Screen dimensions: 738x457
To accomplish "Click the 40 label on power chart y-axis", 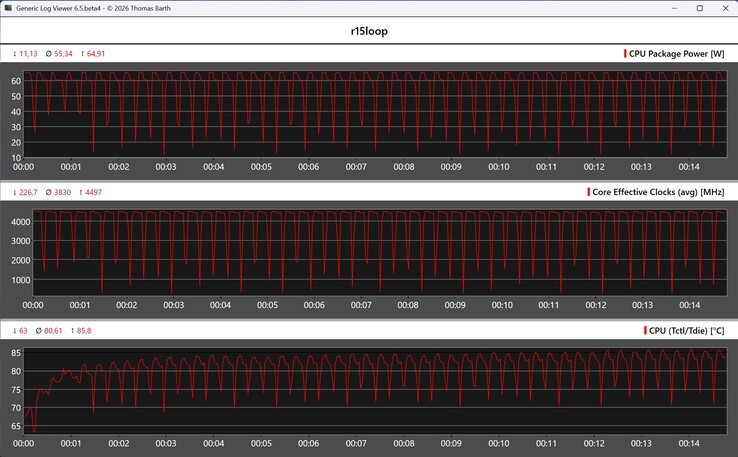I will click(x=16, y=112).
